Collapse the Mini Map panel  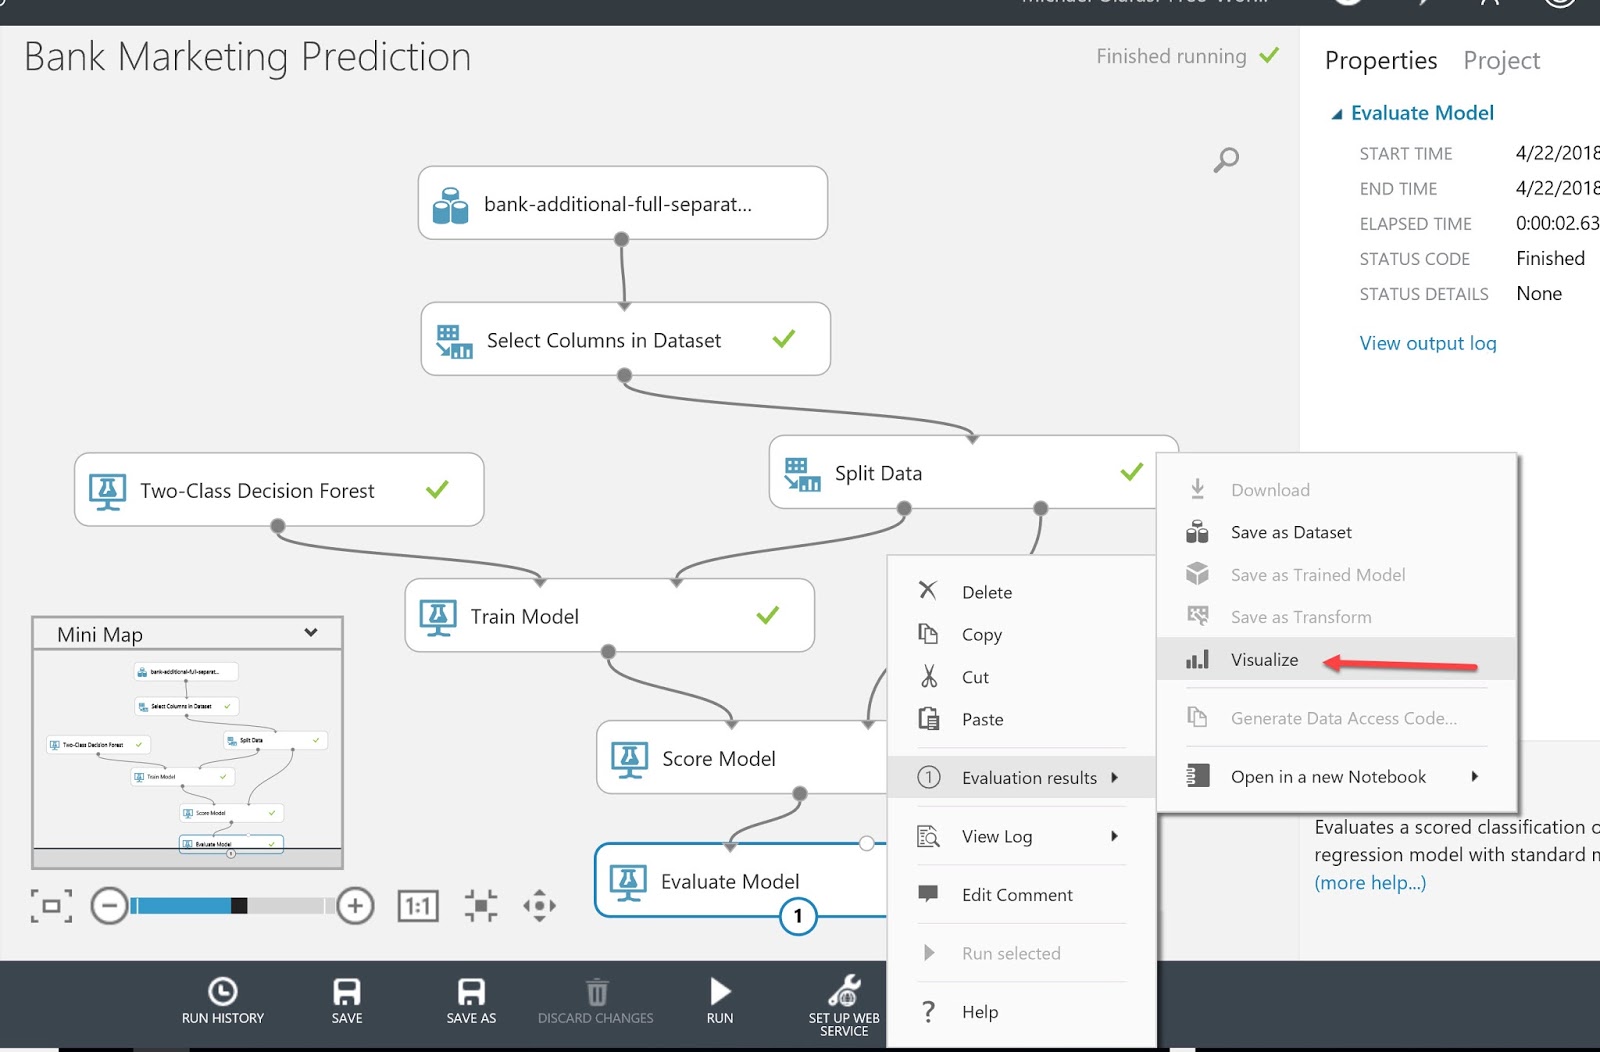point(309,633)
